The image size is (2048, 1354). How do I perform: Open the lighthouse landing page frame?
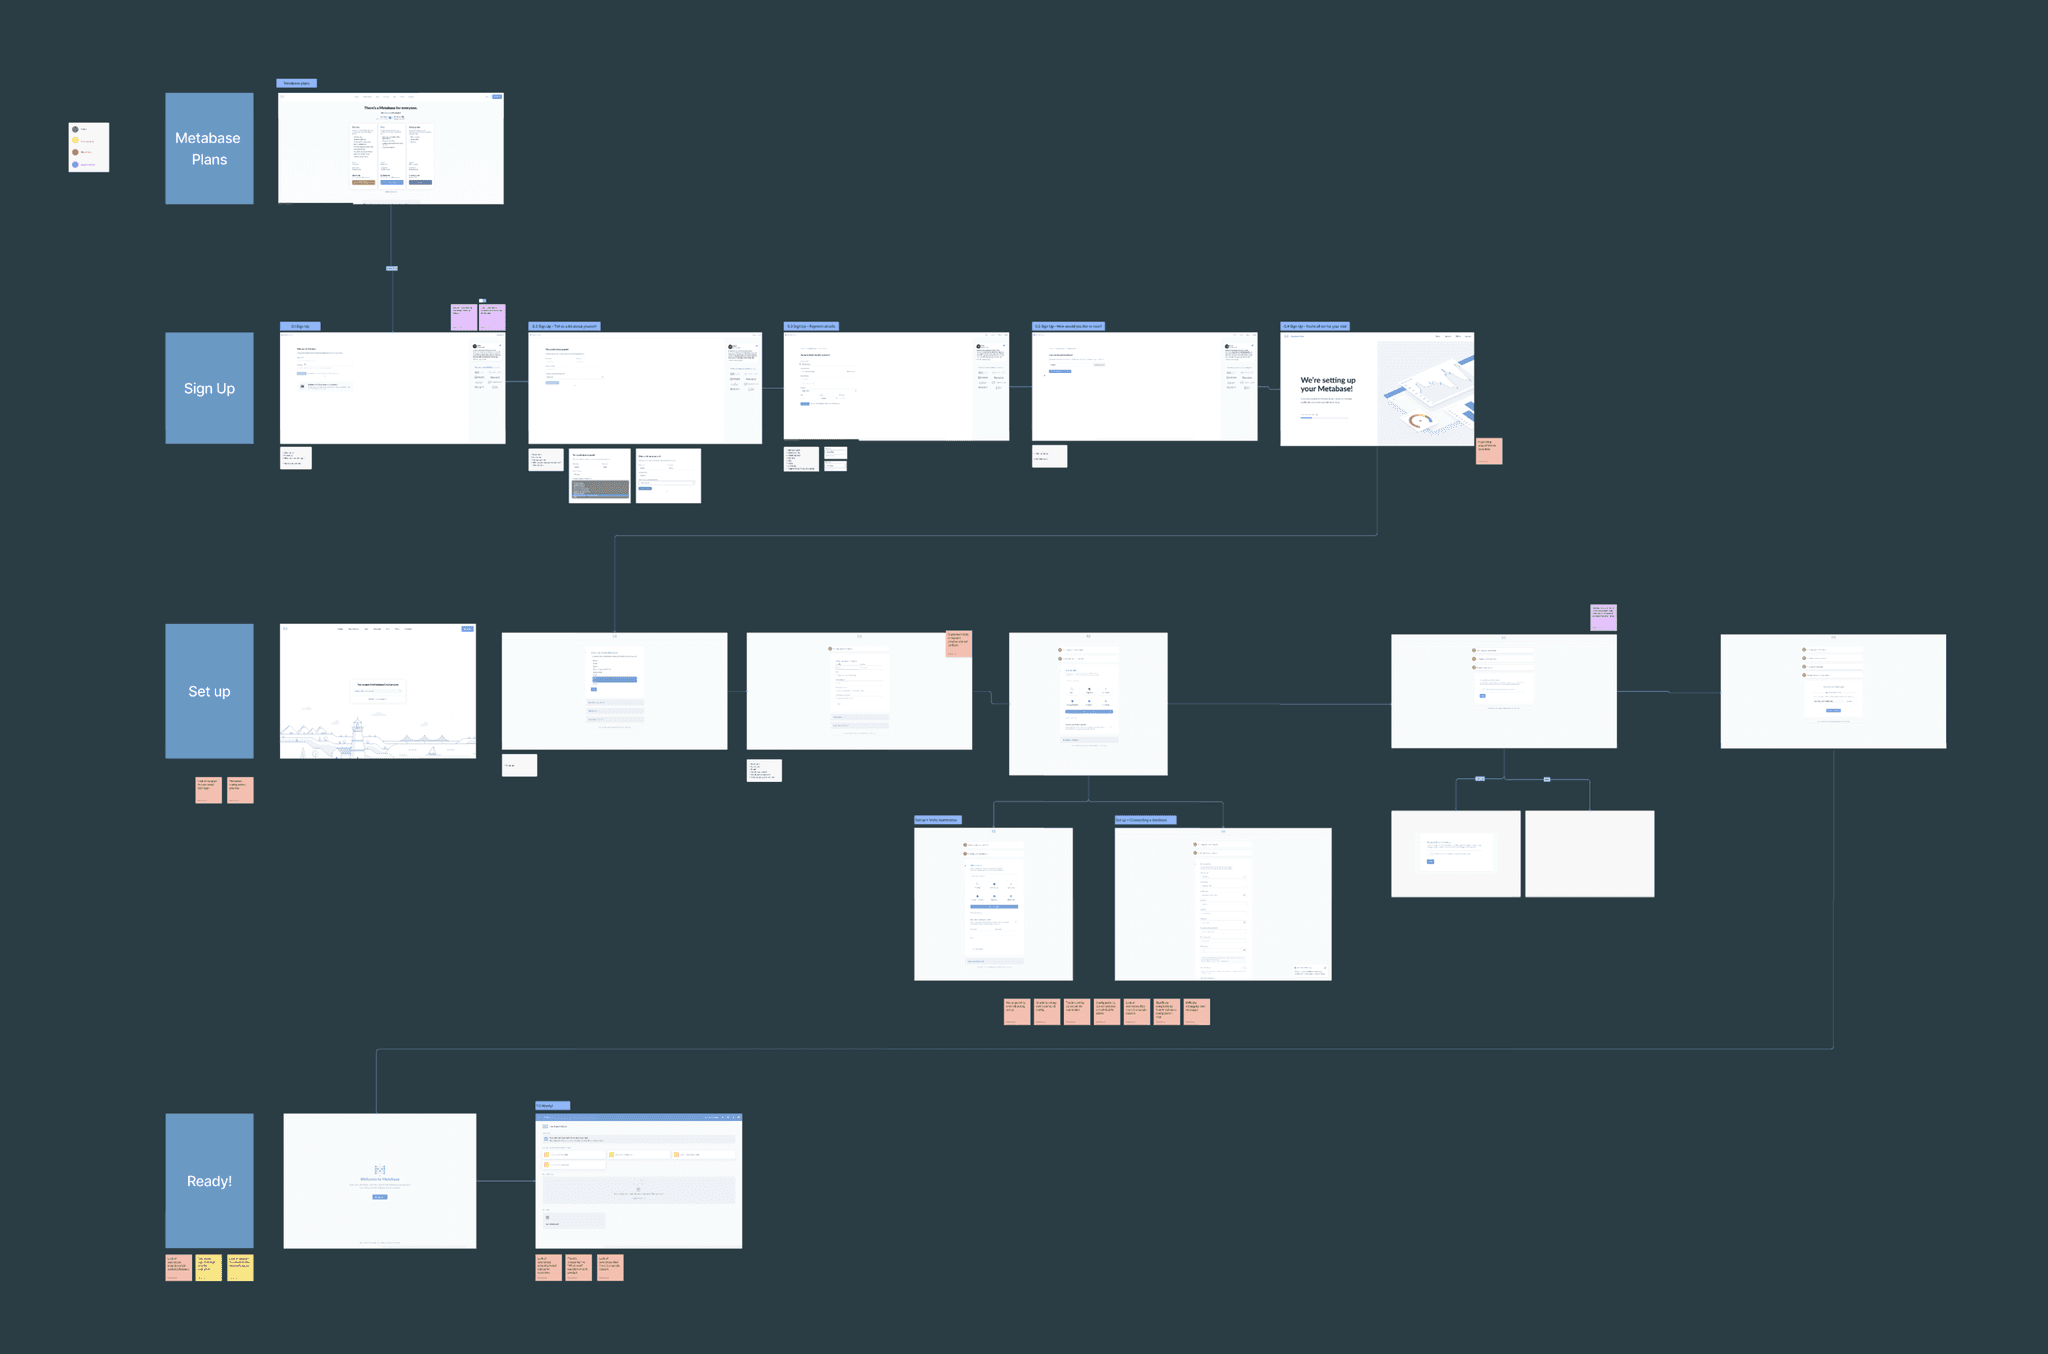coord(378,691)
